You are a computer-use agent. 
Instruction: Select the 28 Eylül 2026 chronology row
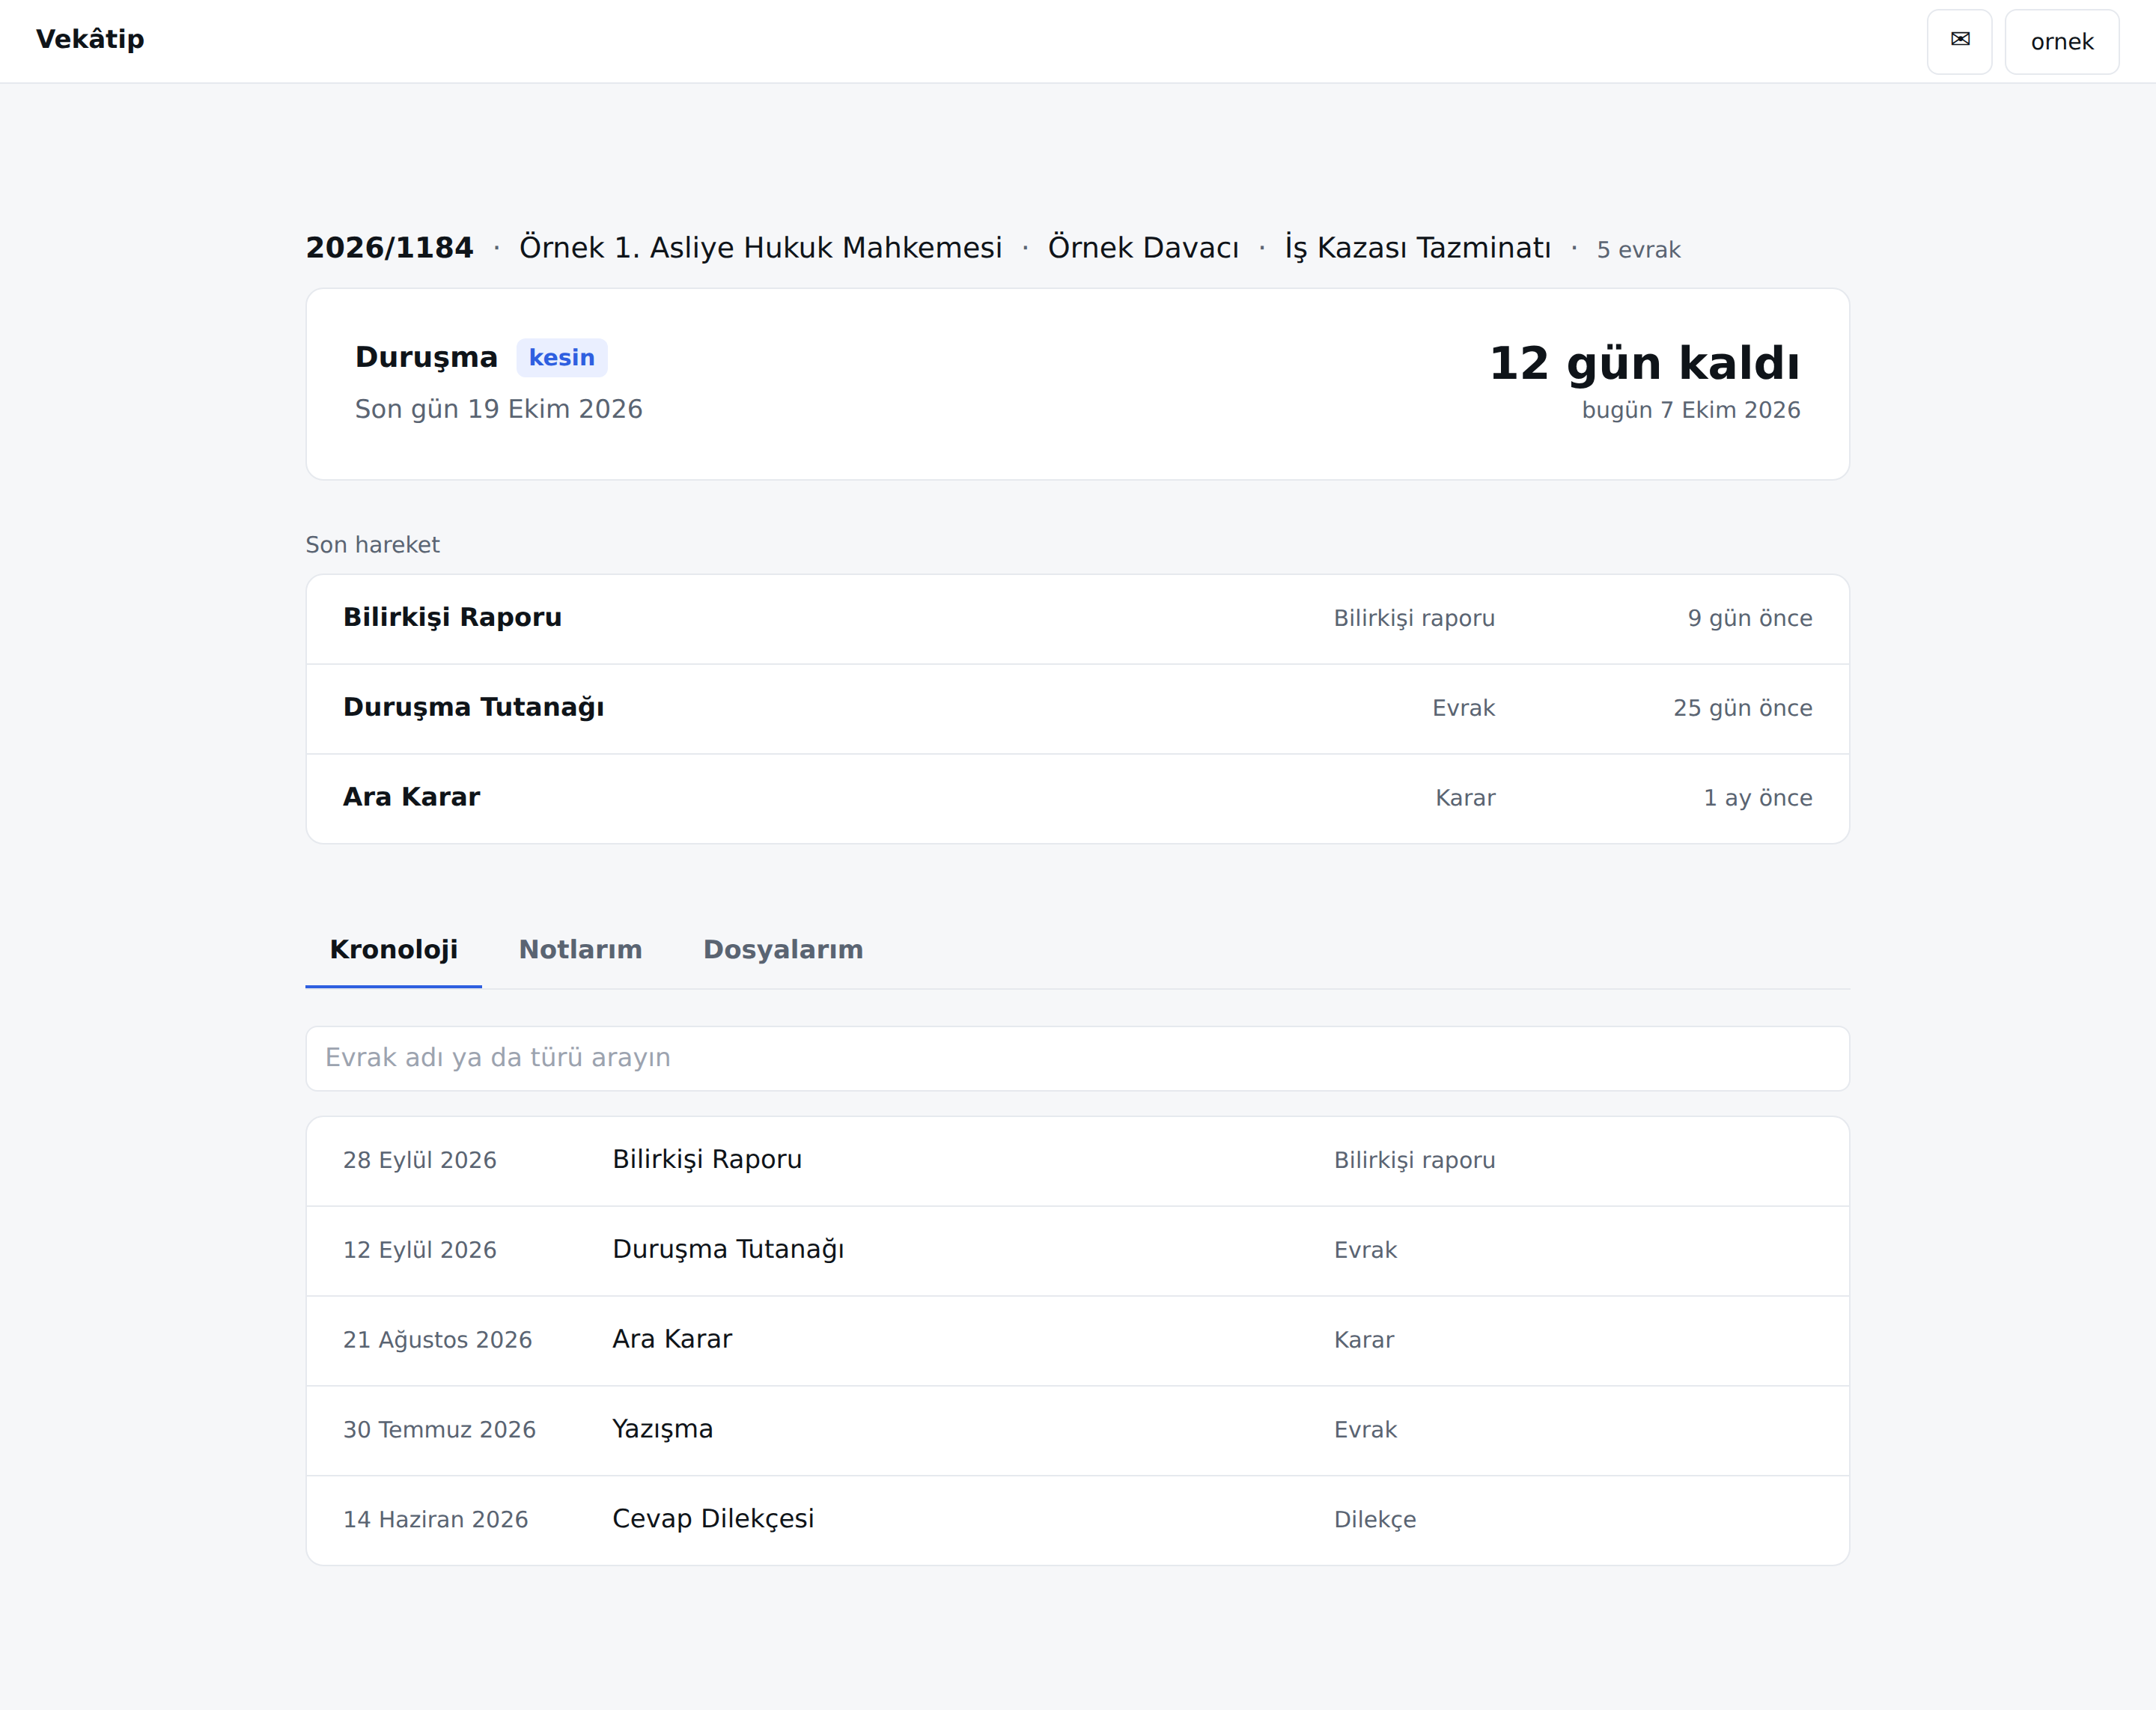click(x=1077, y=1160)
